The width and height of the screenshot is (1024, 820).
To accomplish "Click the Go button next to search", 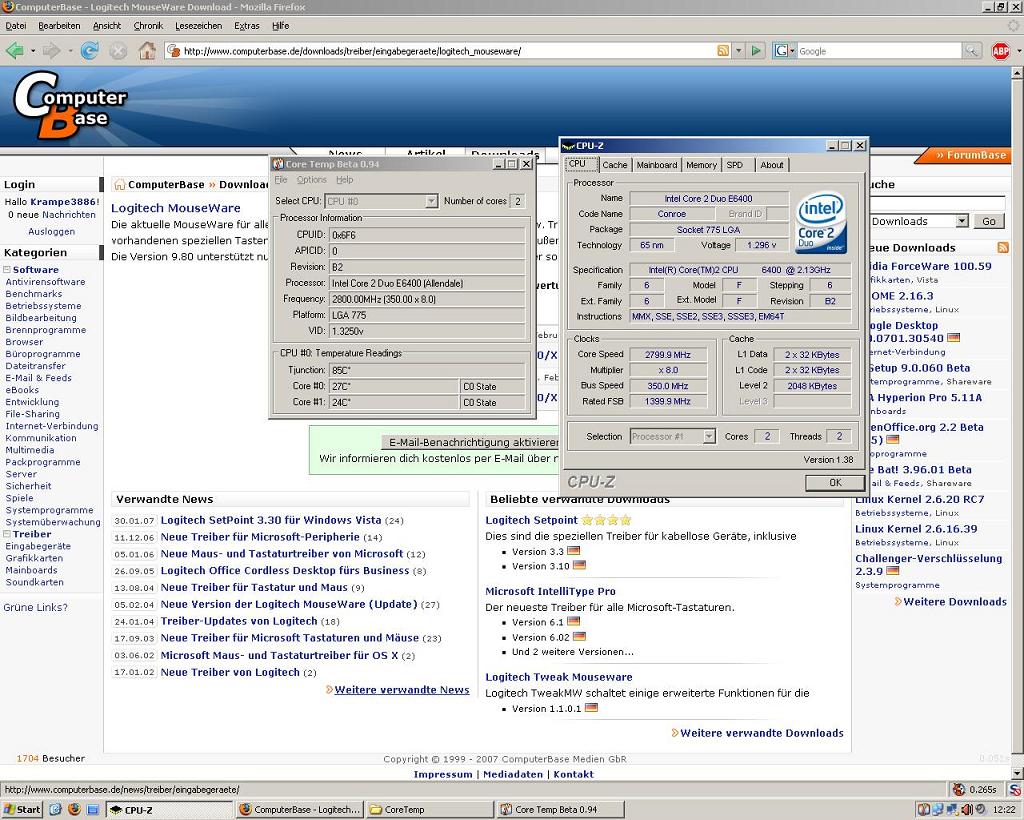I will point(989,221).
